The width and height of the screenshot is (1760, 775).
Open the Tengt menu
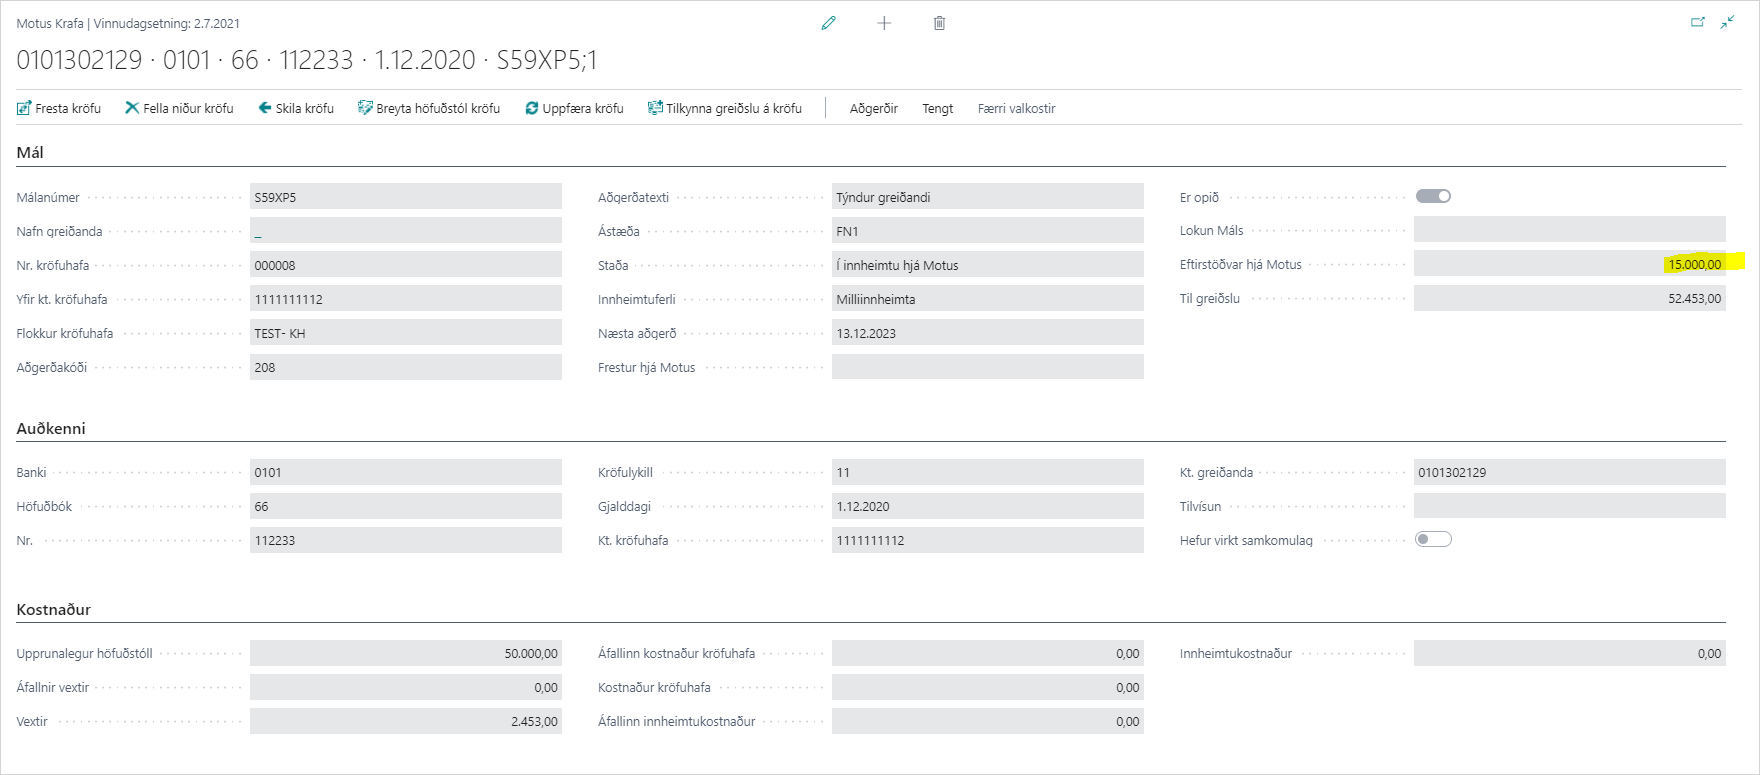pos(937,108)
